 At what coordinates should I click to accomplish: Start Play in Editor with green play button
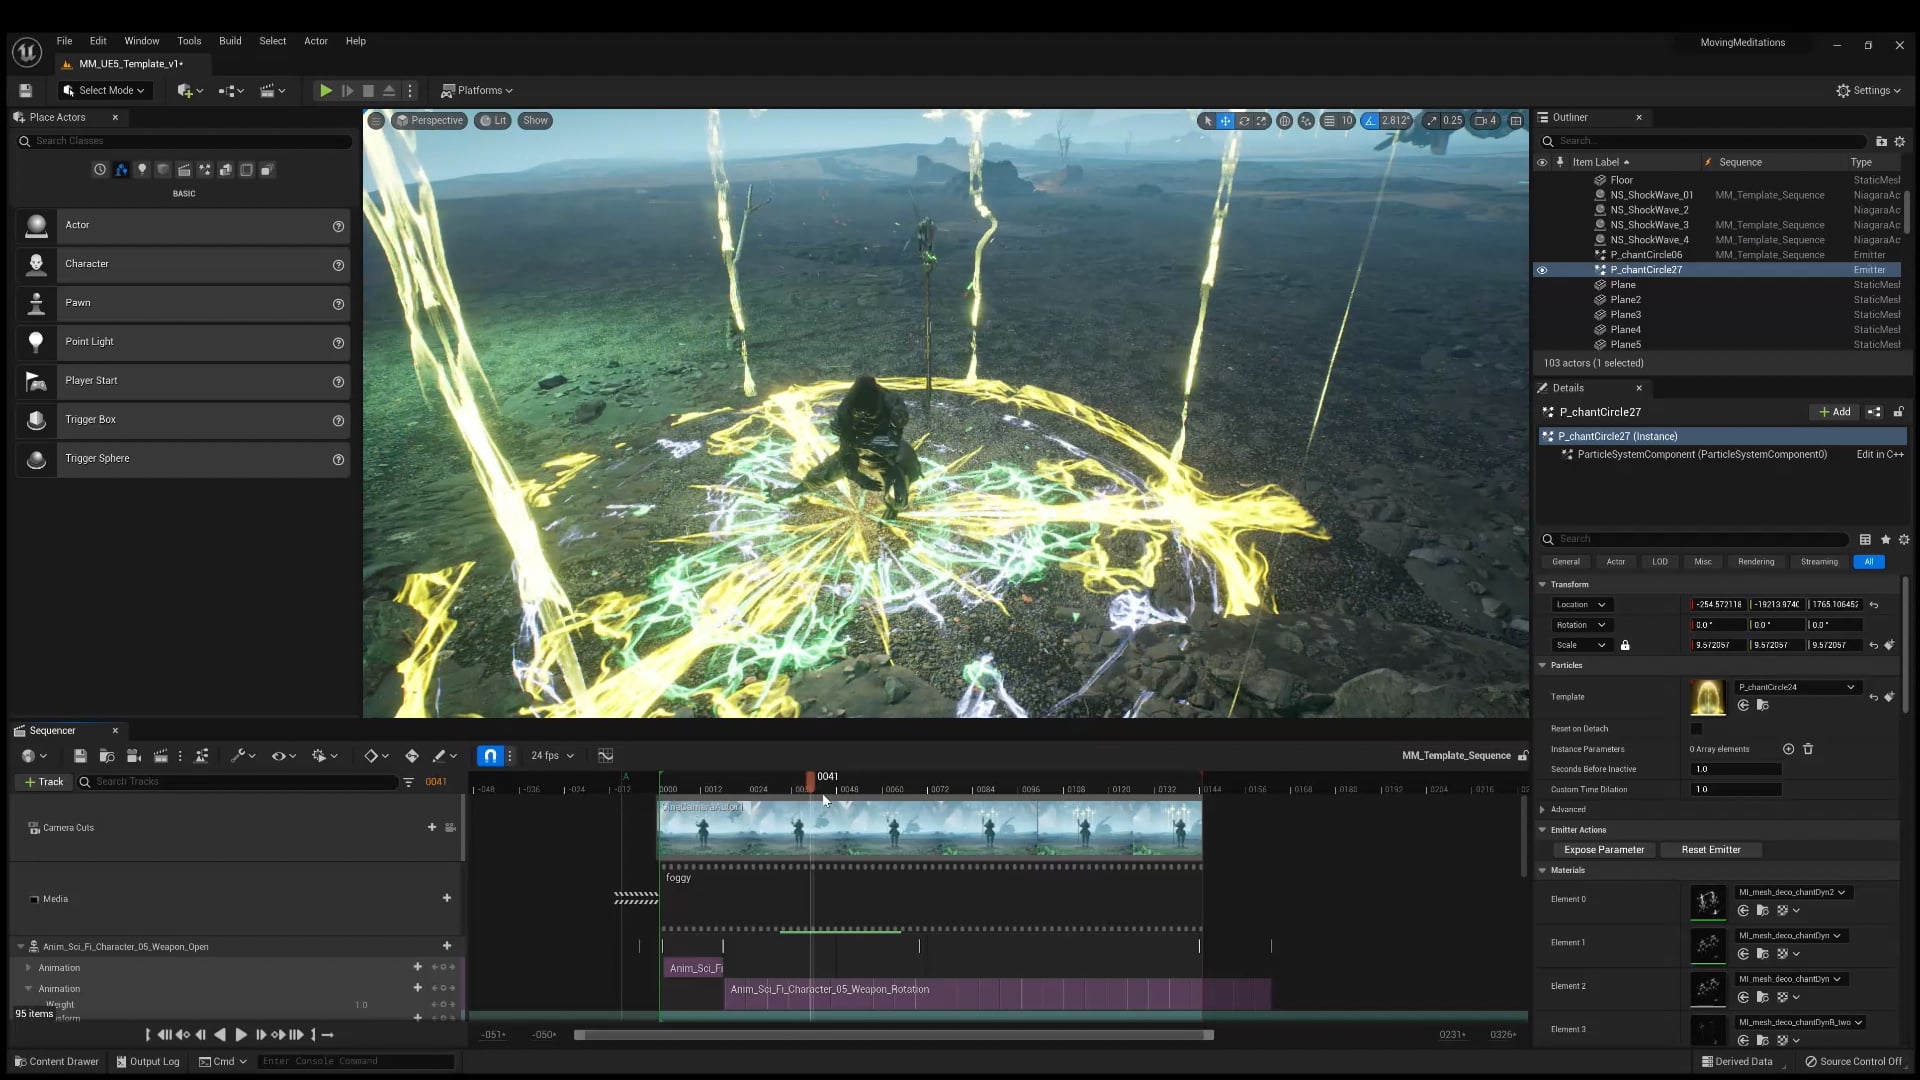[x=325, y=91]
